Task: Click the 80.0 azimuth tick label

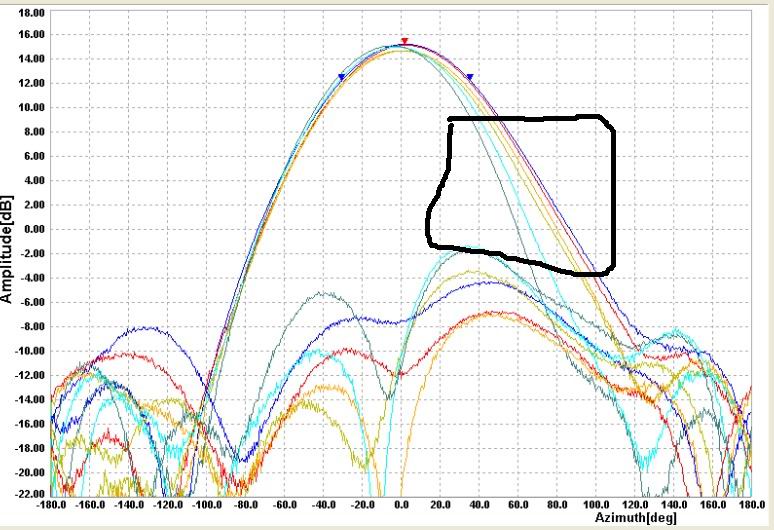Action: coord(557,505)
